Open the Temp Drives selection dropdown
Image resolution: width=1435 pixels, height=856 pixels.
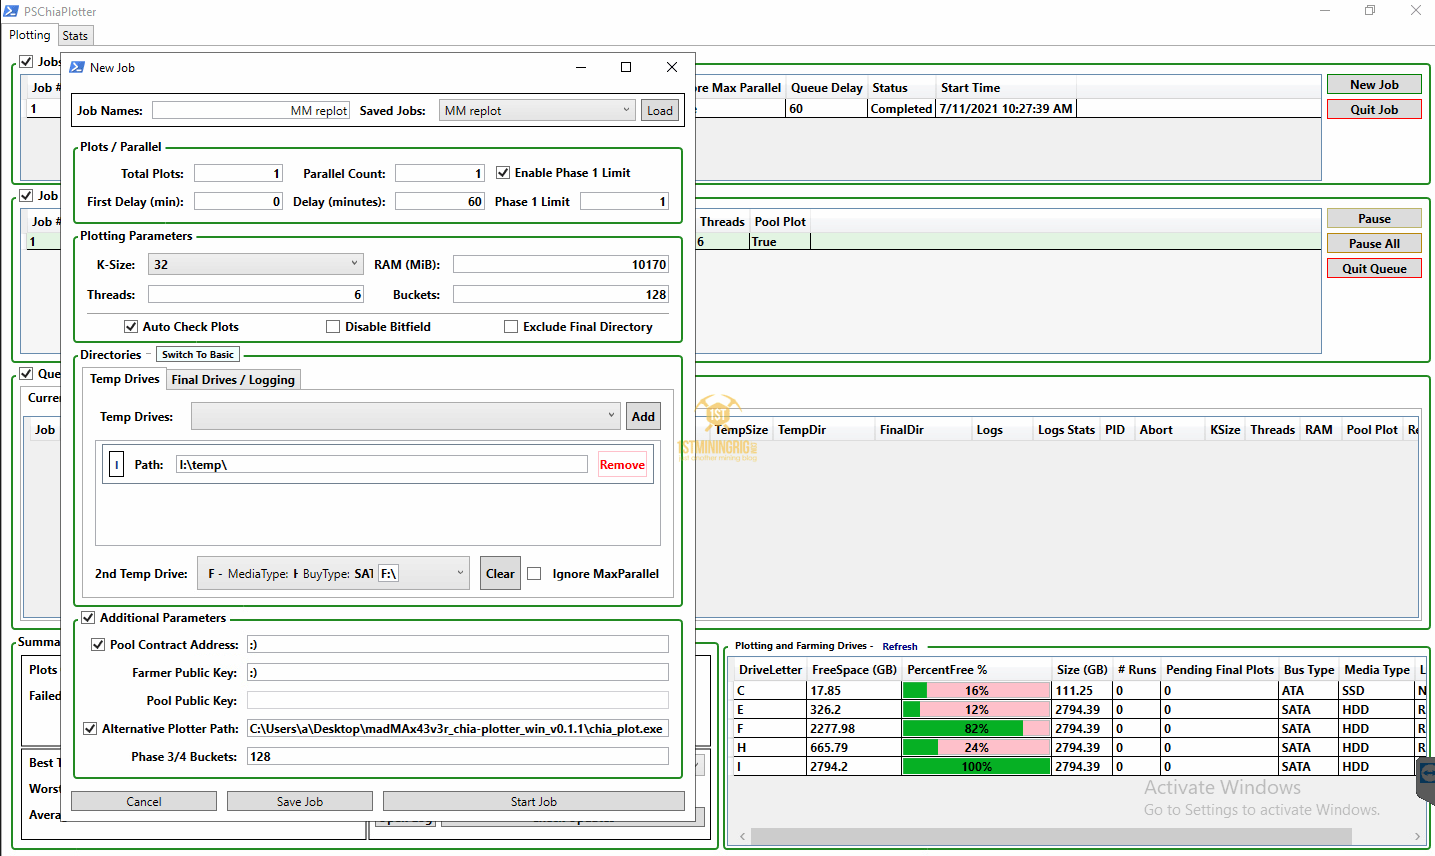point(407,416)
